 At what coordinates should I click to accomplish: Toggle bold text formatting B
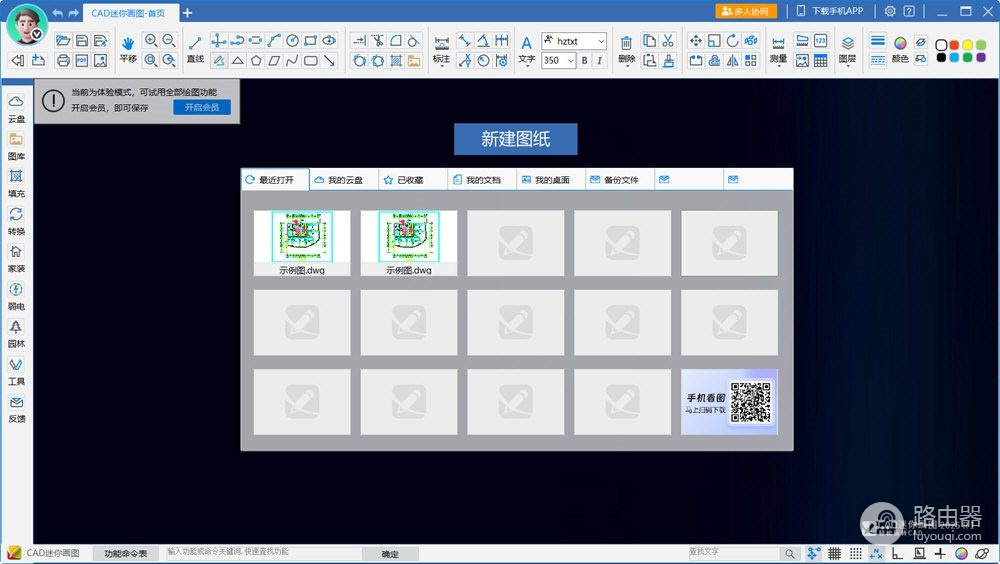[584, 61]
